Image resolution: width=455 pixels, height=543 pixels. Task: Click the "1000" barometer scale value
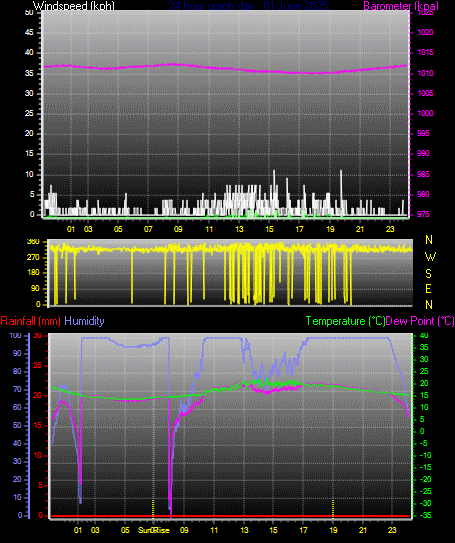pos(425,113)
